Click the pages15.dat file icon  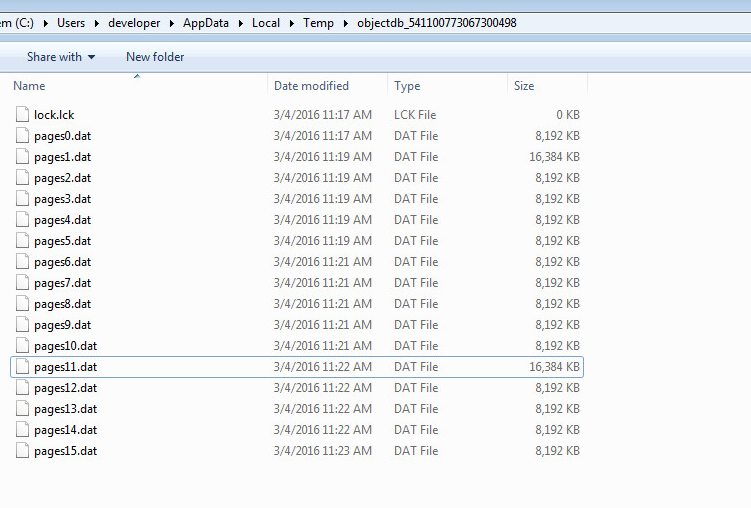(x=22, y=451)
